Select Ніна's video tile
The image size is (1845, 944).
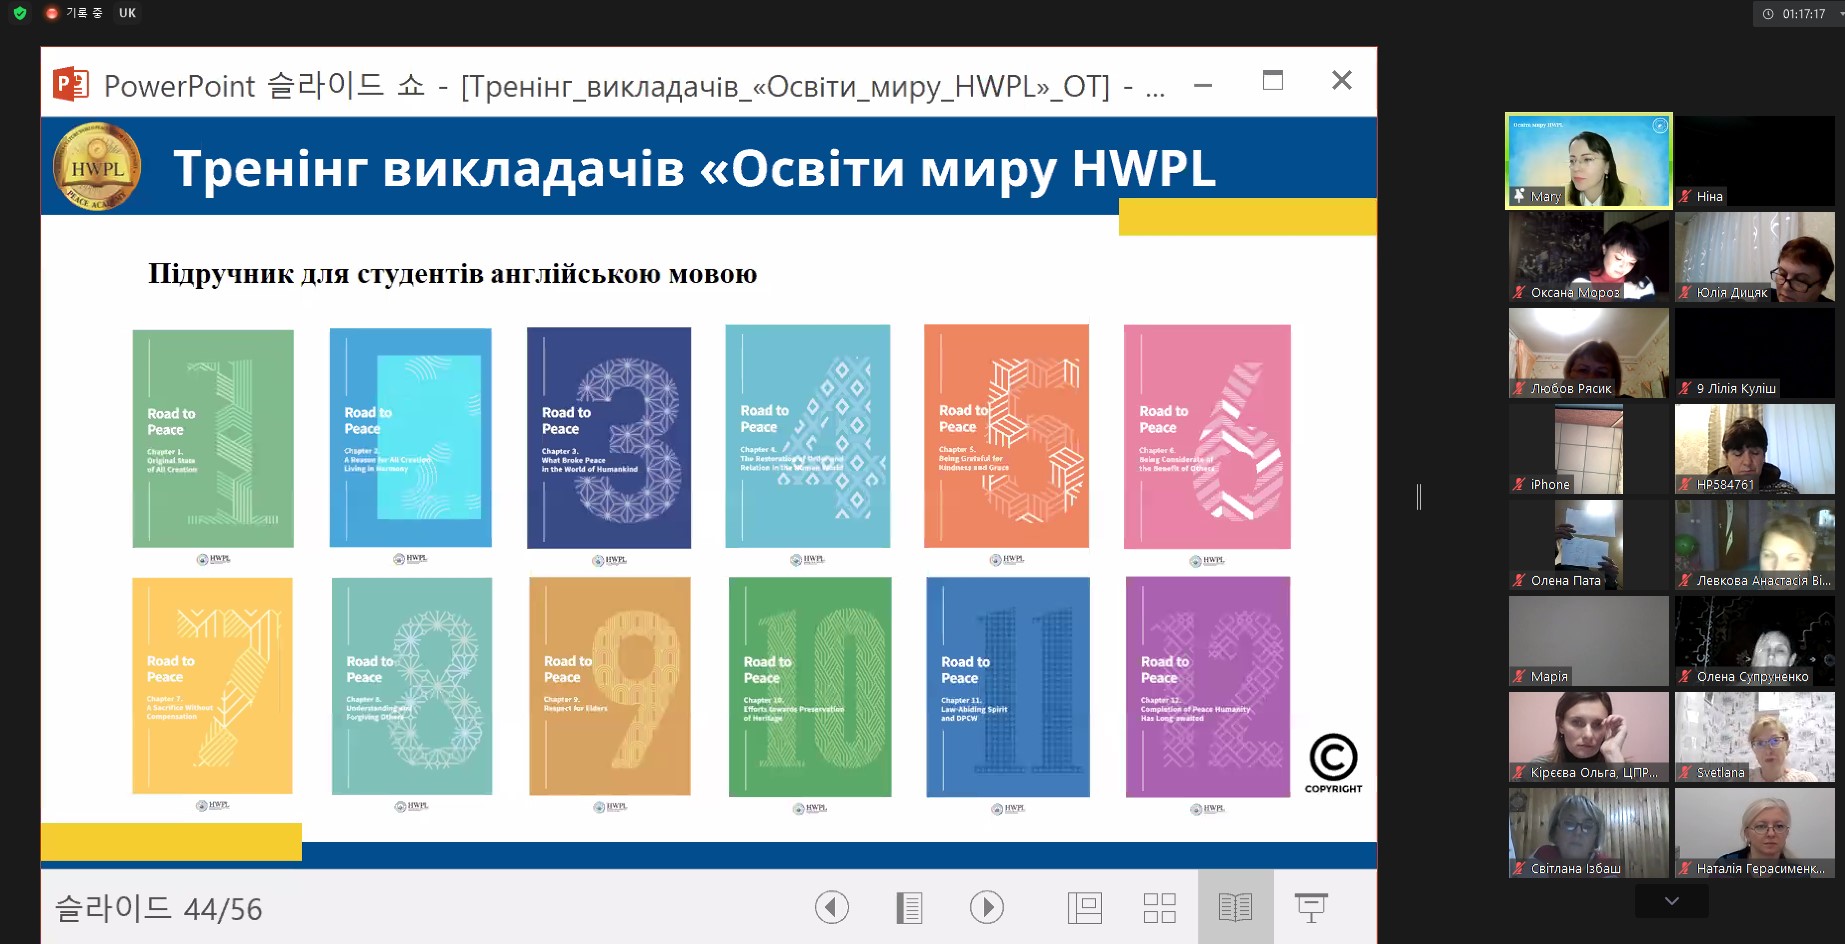(x=1755, y=161)
